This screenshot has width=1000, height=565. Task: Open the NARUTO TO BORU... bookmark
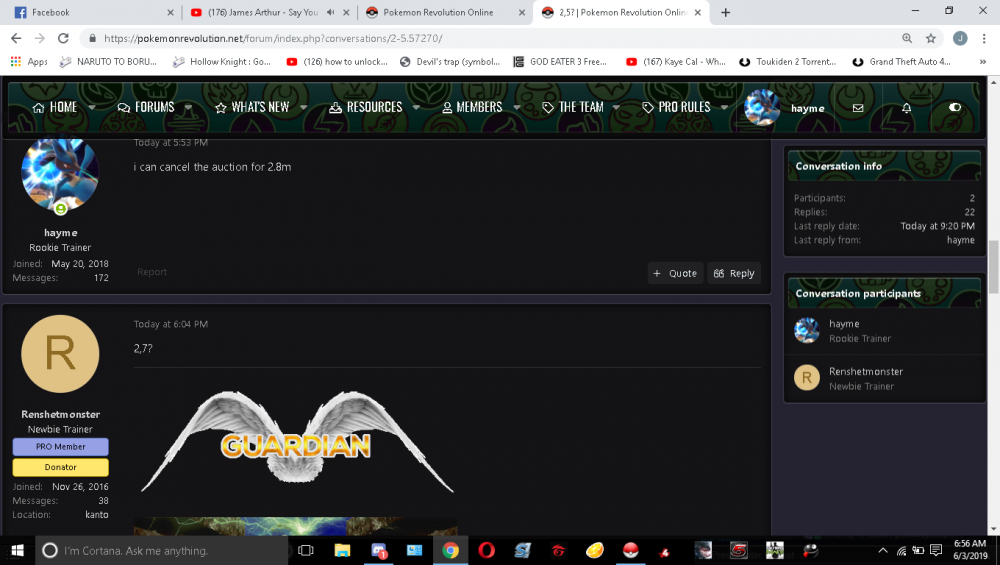pos(108,62)
